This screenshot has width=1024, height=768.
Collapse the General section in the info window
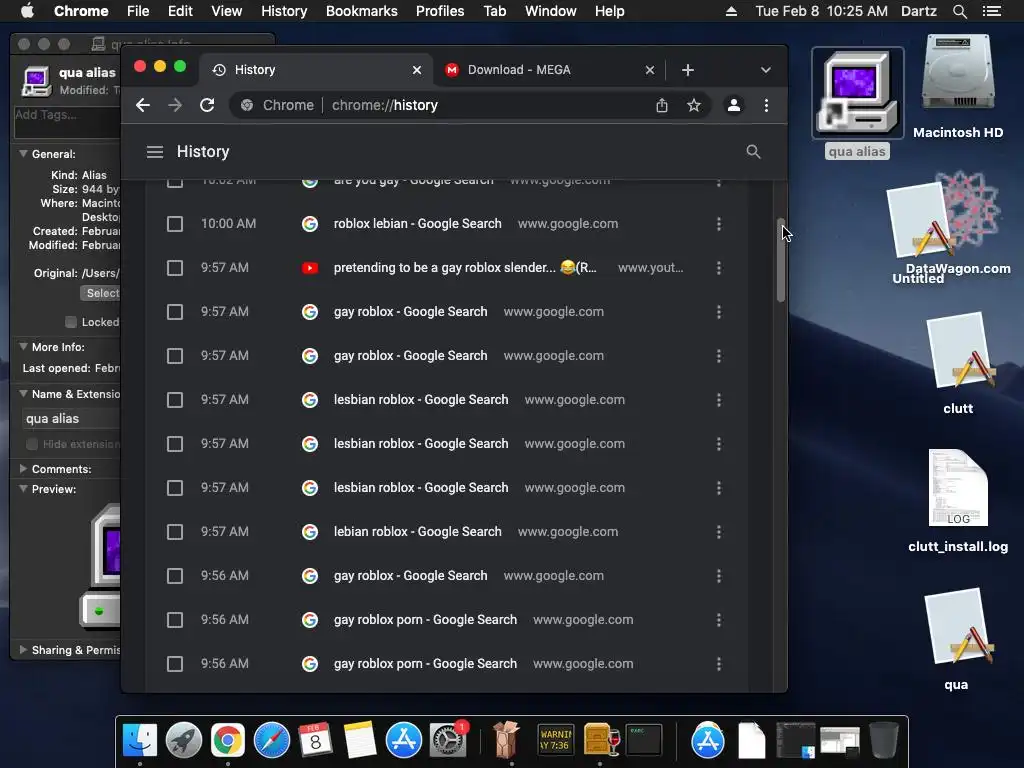(x=23, y=154)
